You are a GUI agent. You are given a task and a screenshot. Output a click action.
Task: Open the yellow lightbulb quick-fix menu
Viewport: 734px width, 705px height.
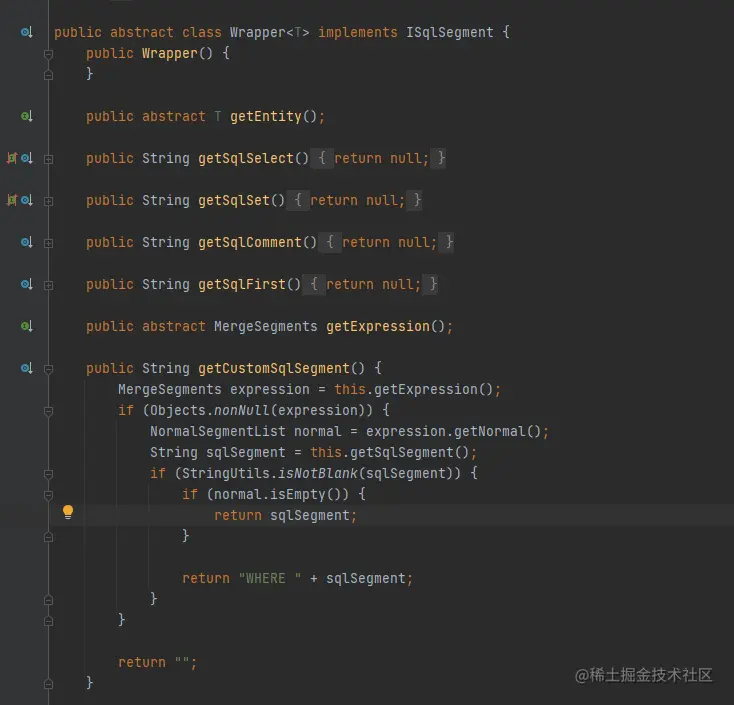click(68, 512)
